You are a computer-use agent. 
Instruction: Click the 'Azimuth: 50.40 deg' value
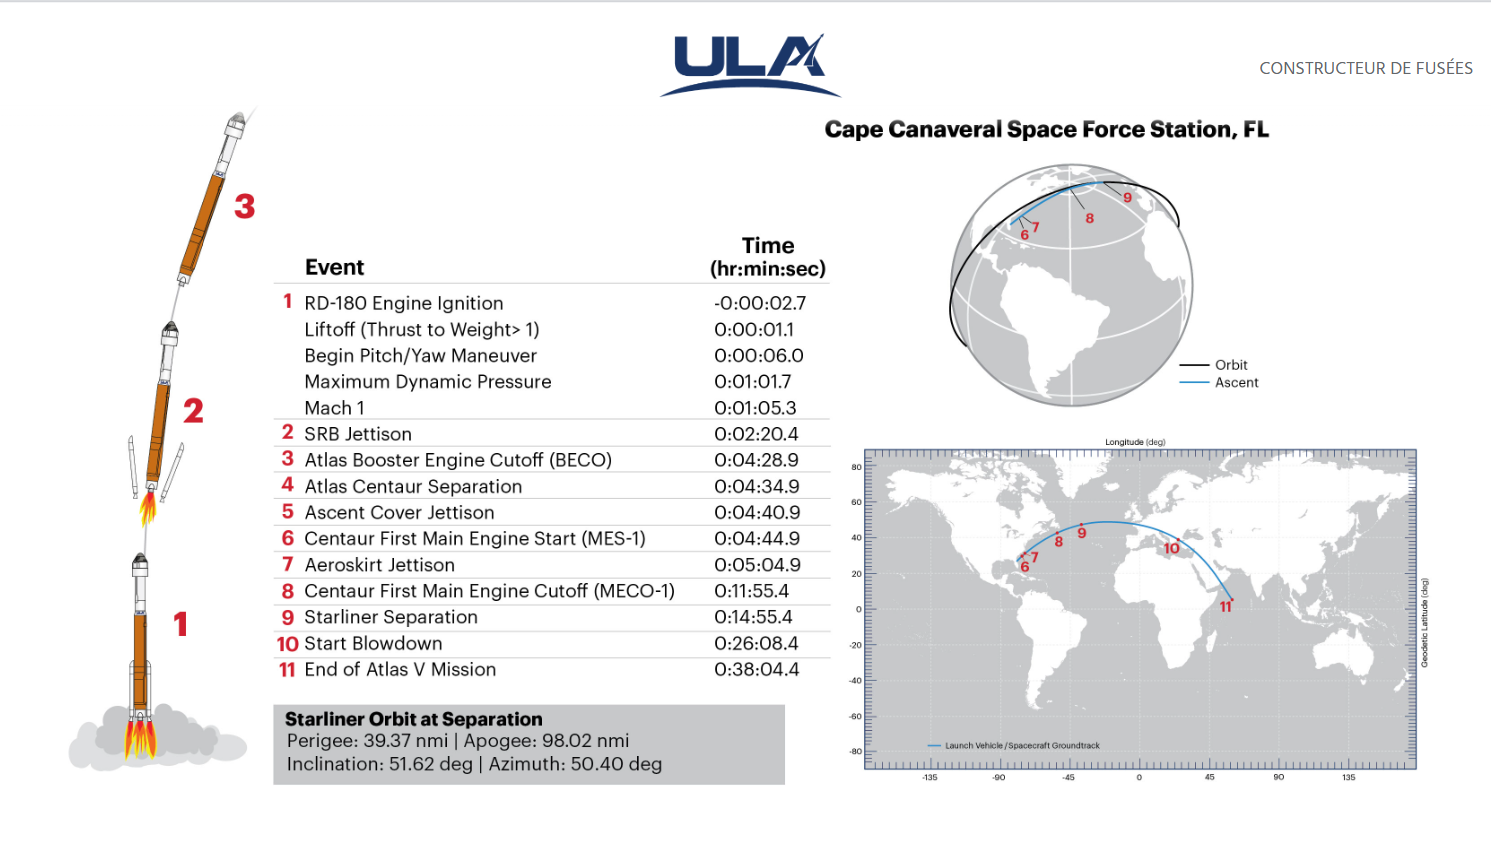point(575,764)
